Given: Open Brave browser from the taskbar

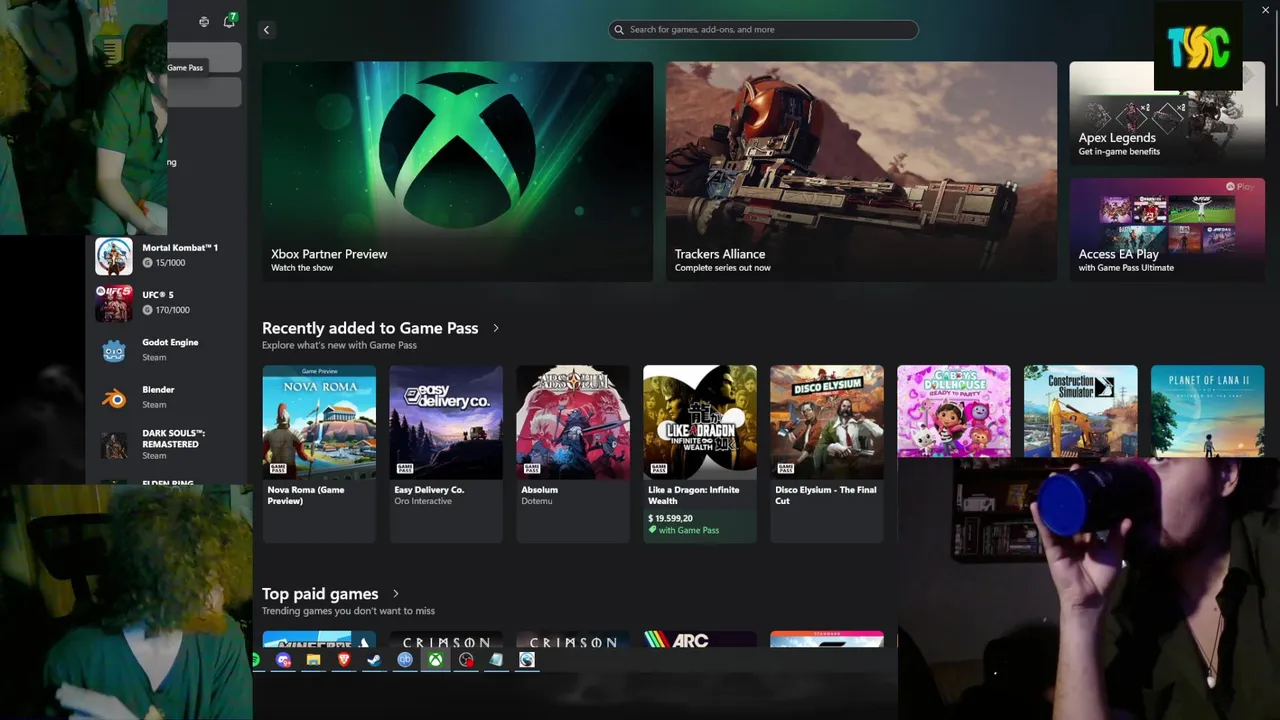Looking at the screenshot, I should tap(344, 660).
